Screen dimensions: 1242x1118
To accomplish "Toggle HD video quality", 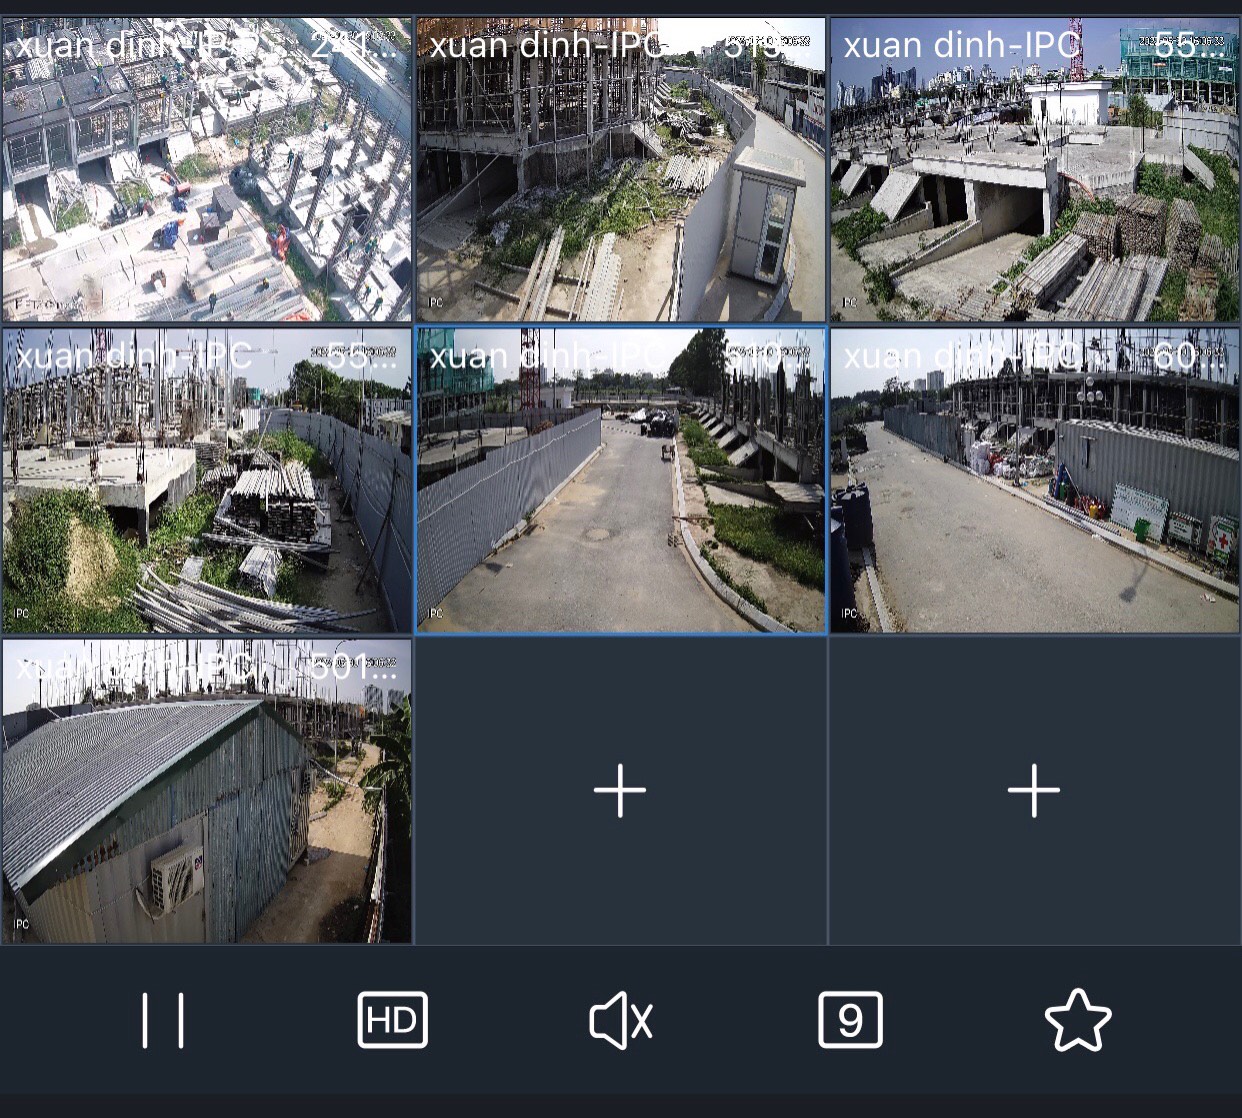I will point(392,1020).
